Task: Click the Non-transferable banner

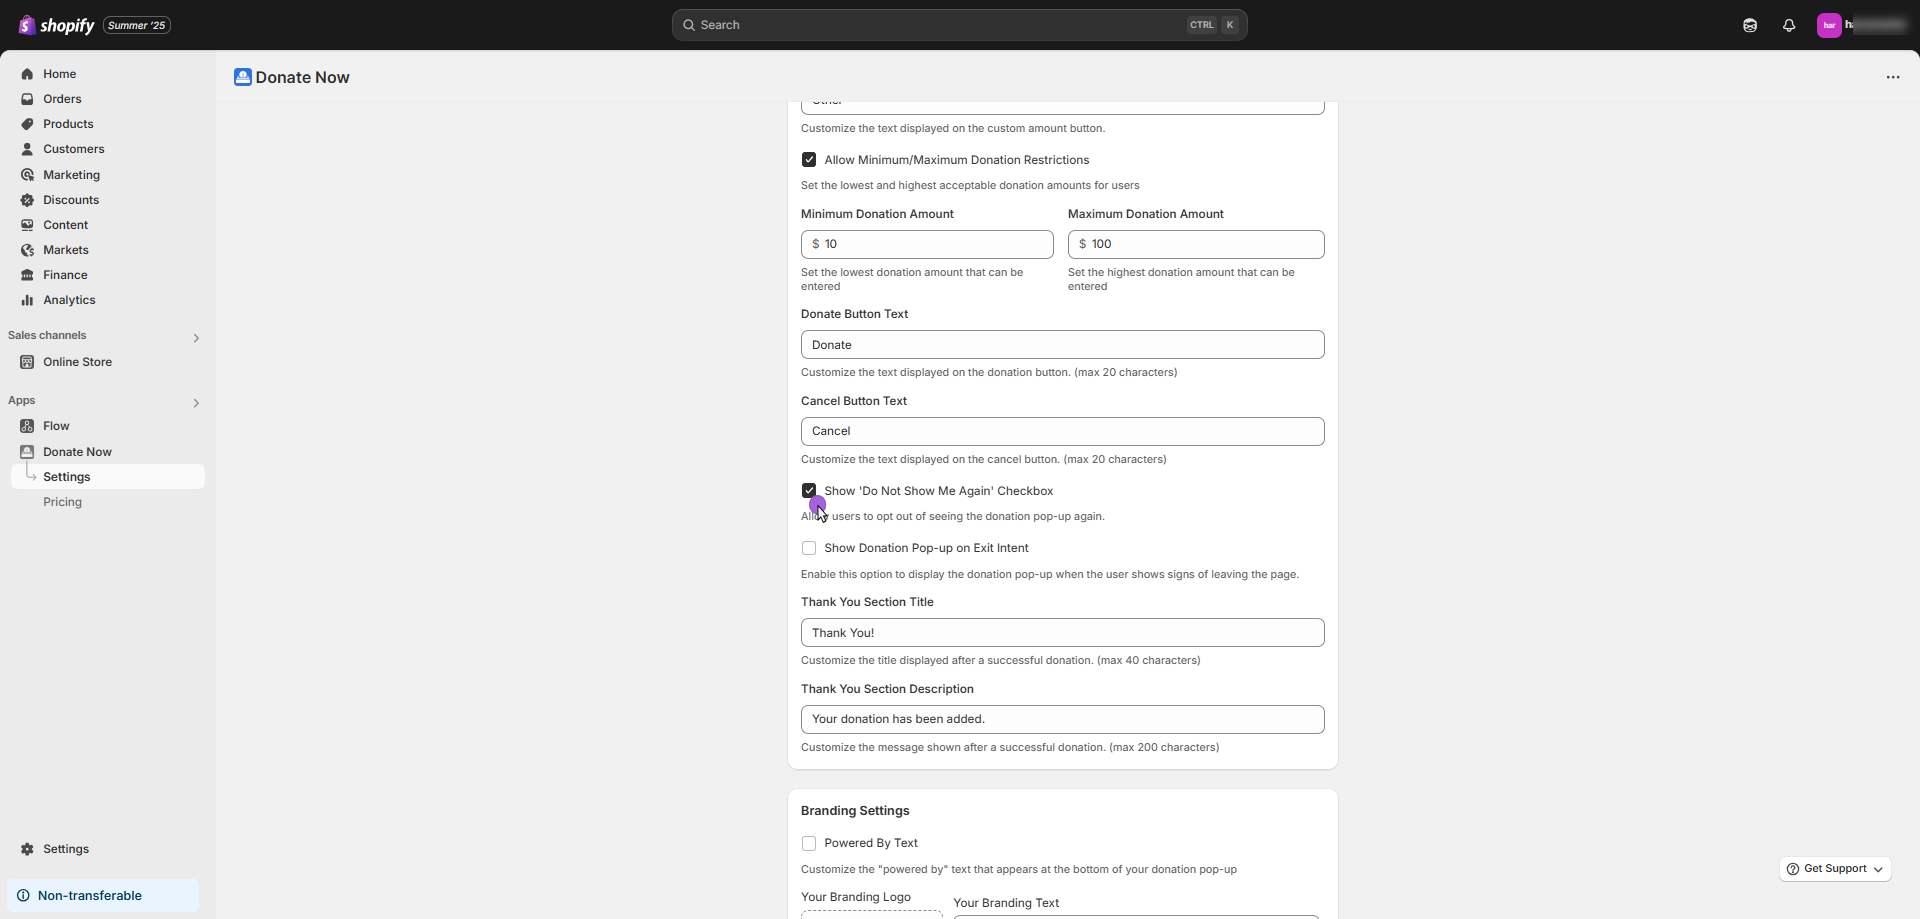Action: [103, 896]
